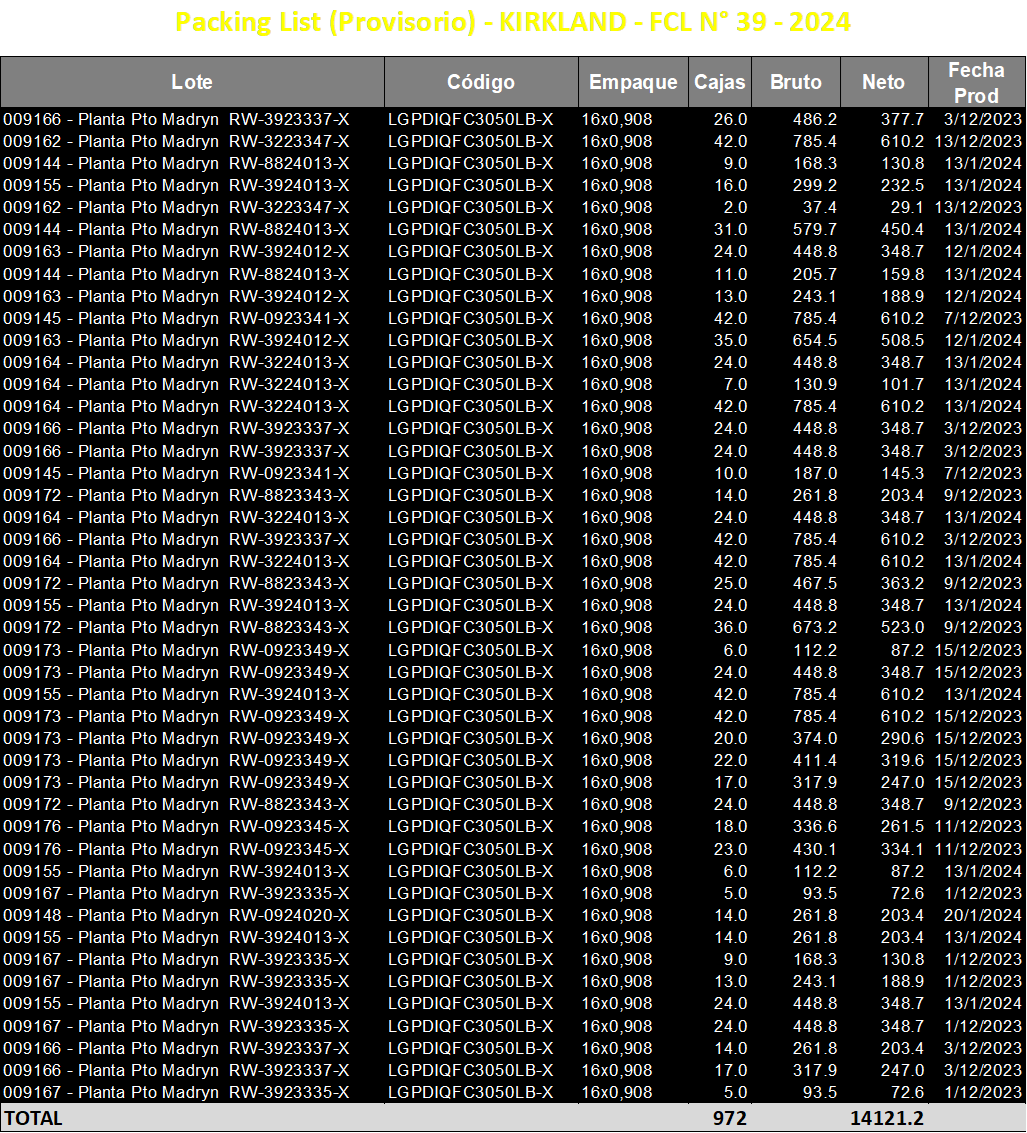Viewport: 1027px width, 1133px height.
Task: Select the Neto column header
Action: pos(884,82)
